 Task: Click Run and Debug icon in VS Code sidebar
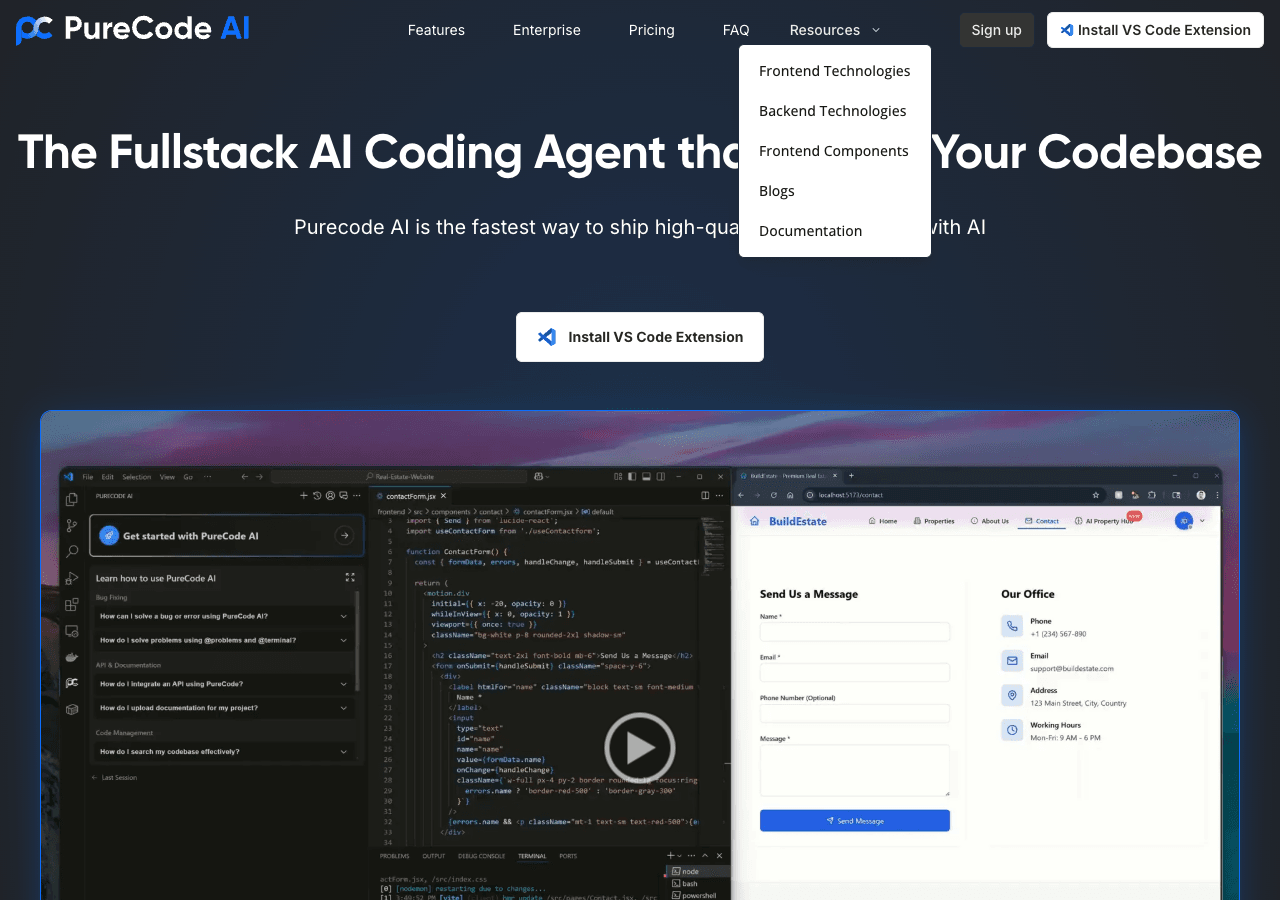click(72, 578)
